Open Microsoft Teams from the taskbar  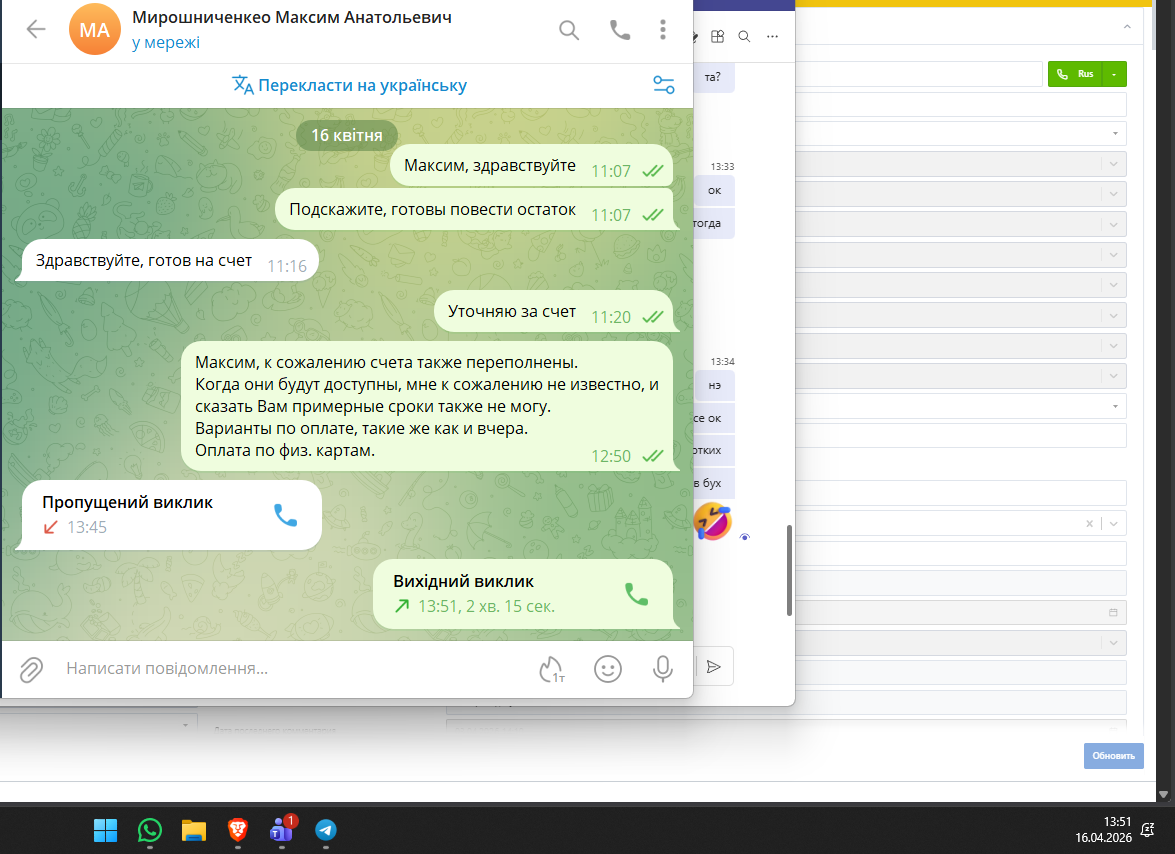[x=283, y=829]
